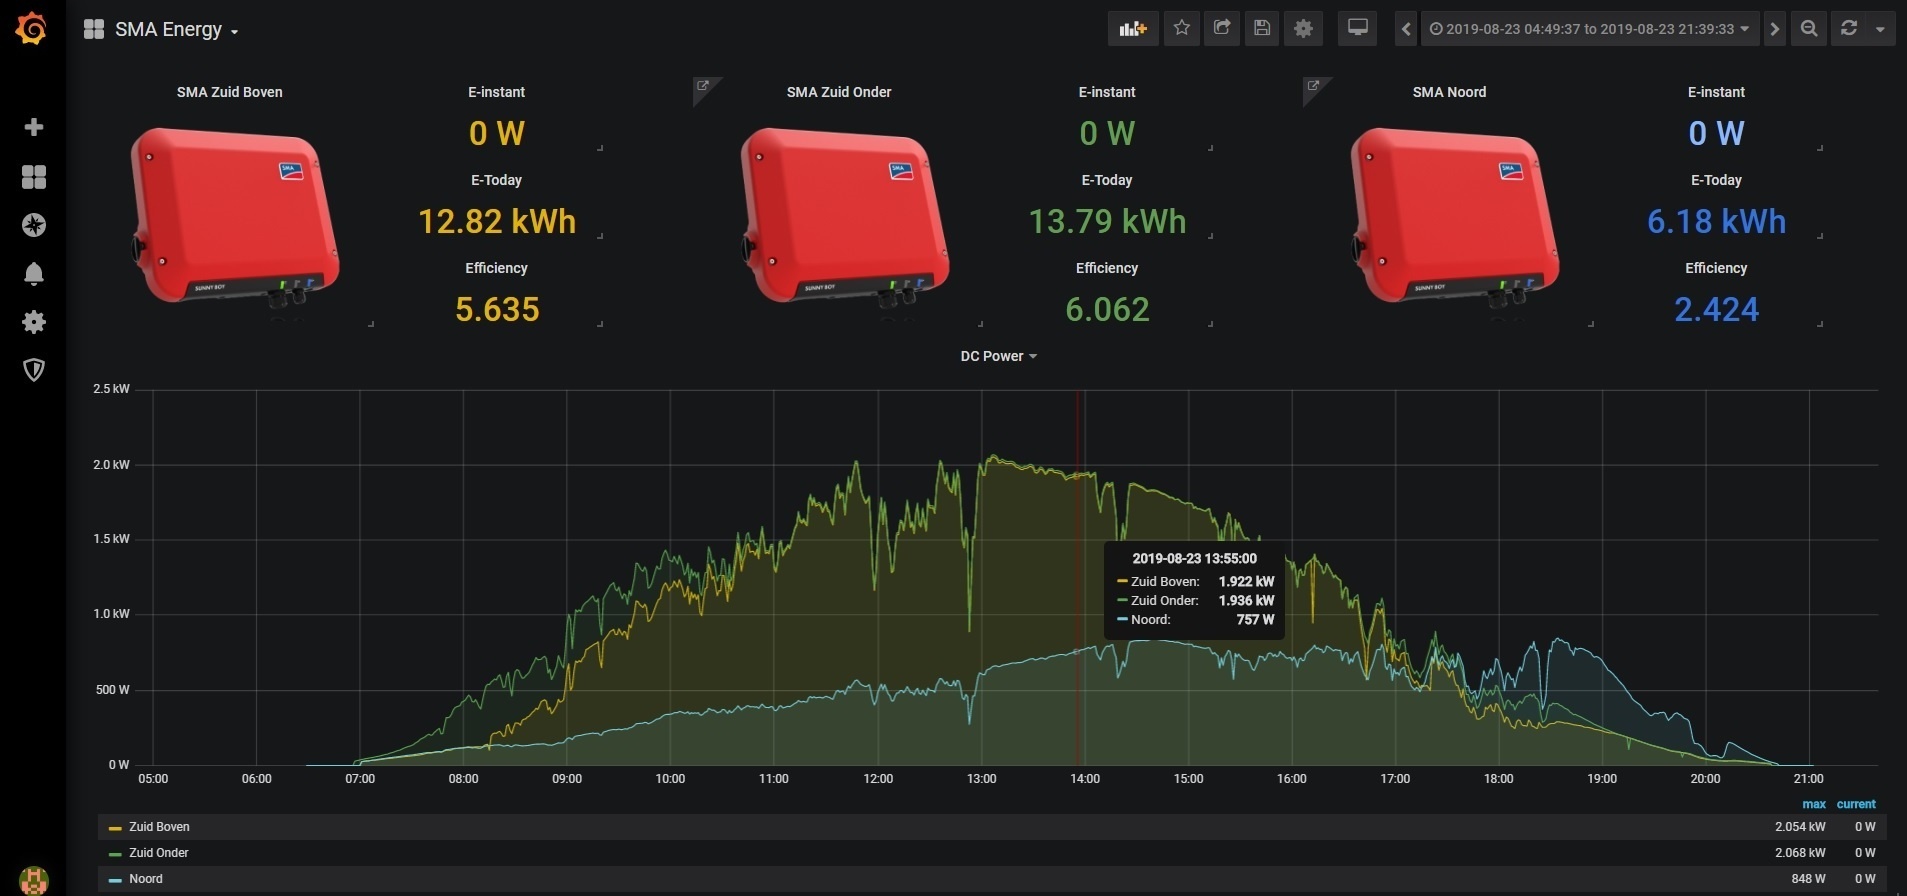Open the SMA Zuid Onder panel title menu

(x=839, y=92)
